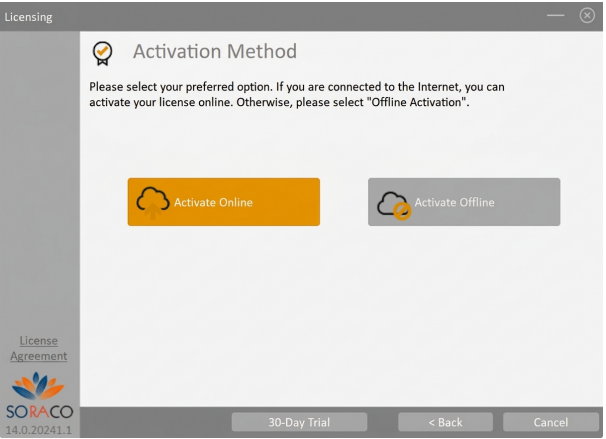Click the Licensing title bar text

29,17
